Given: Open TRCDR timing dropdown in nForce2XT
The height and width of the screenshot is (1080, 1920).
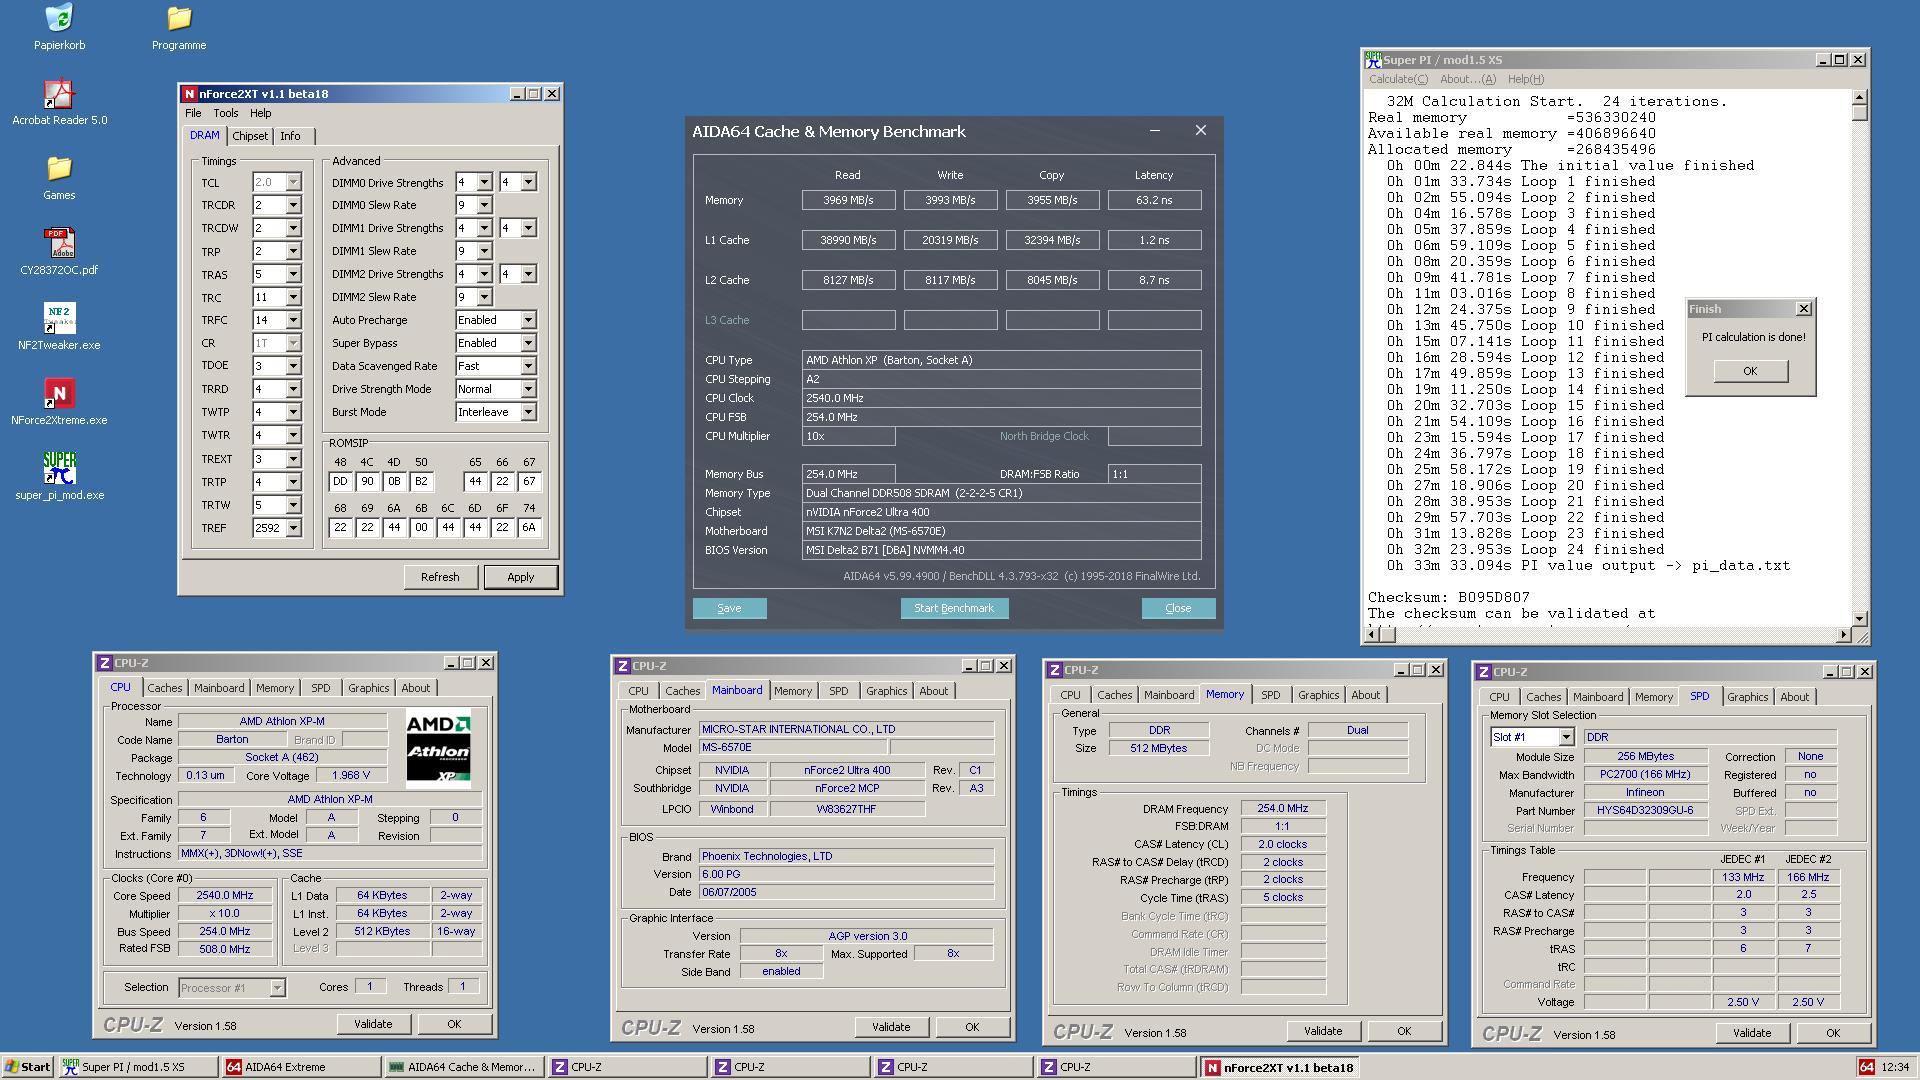Looking at the screenshot, I should (x=293, y=205).
